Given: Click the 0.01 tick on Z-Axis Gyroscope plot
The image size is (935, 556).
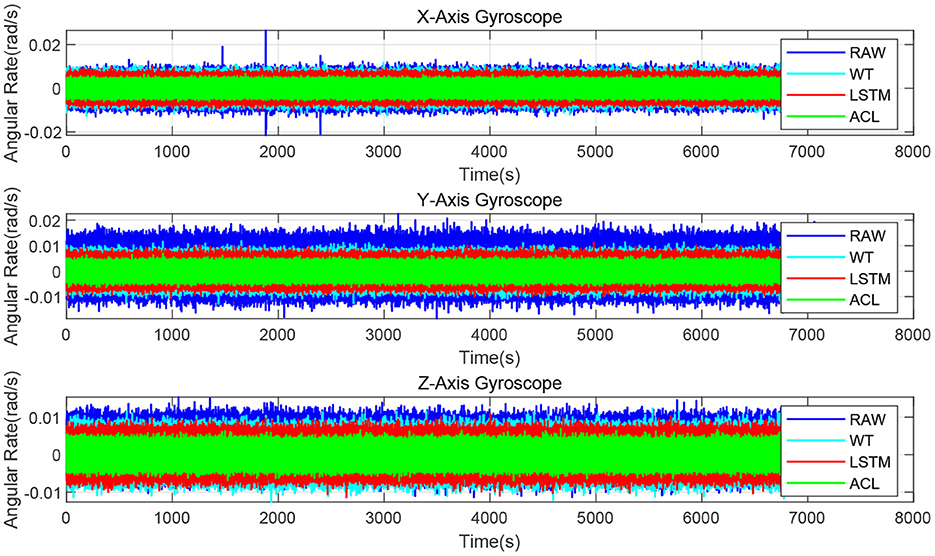Looking at the screenshot, I should (x=45, y=418).
